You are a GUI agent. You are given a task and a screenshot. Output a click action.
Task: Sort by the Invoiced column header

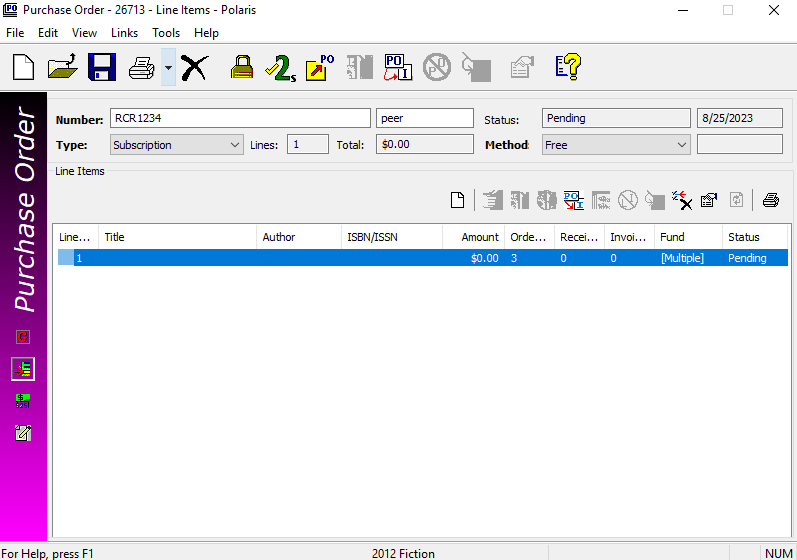click(629, 237)
